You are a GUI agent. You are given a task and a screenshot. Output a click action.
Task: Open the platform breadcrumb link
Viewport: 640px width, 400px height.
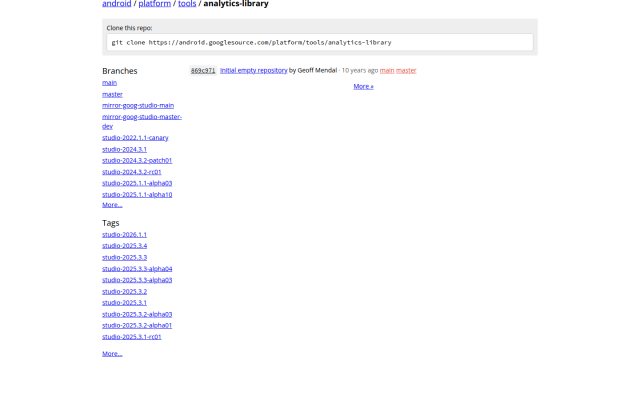click(154, 4)
